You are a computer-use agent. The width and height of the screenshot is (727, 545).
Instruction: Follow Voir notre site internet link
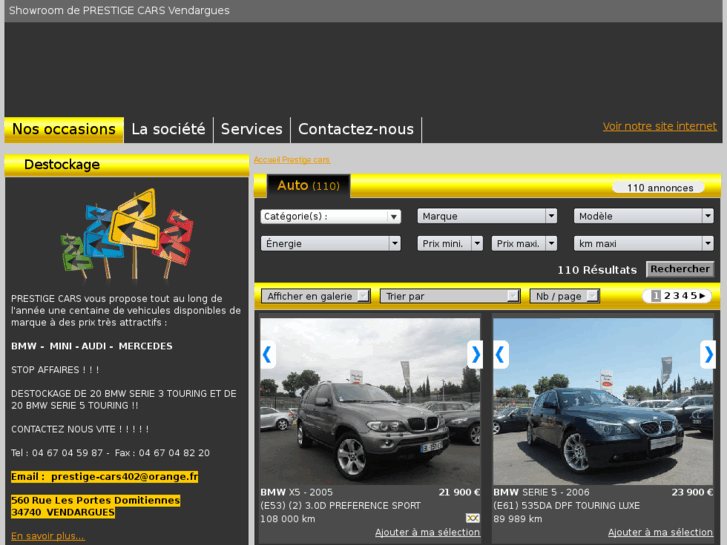659,126
